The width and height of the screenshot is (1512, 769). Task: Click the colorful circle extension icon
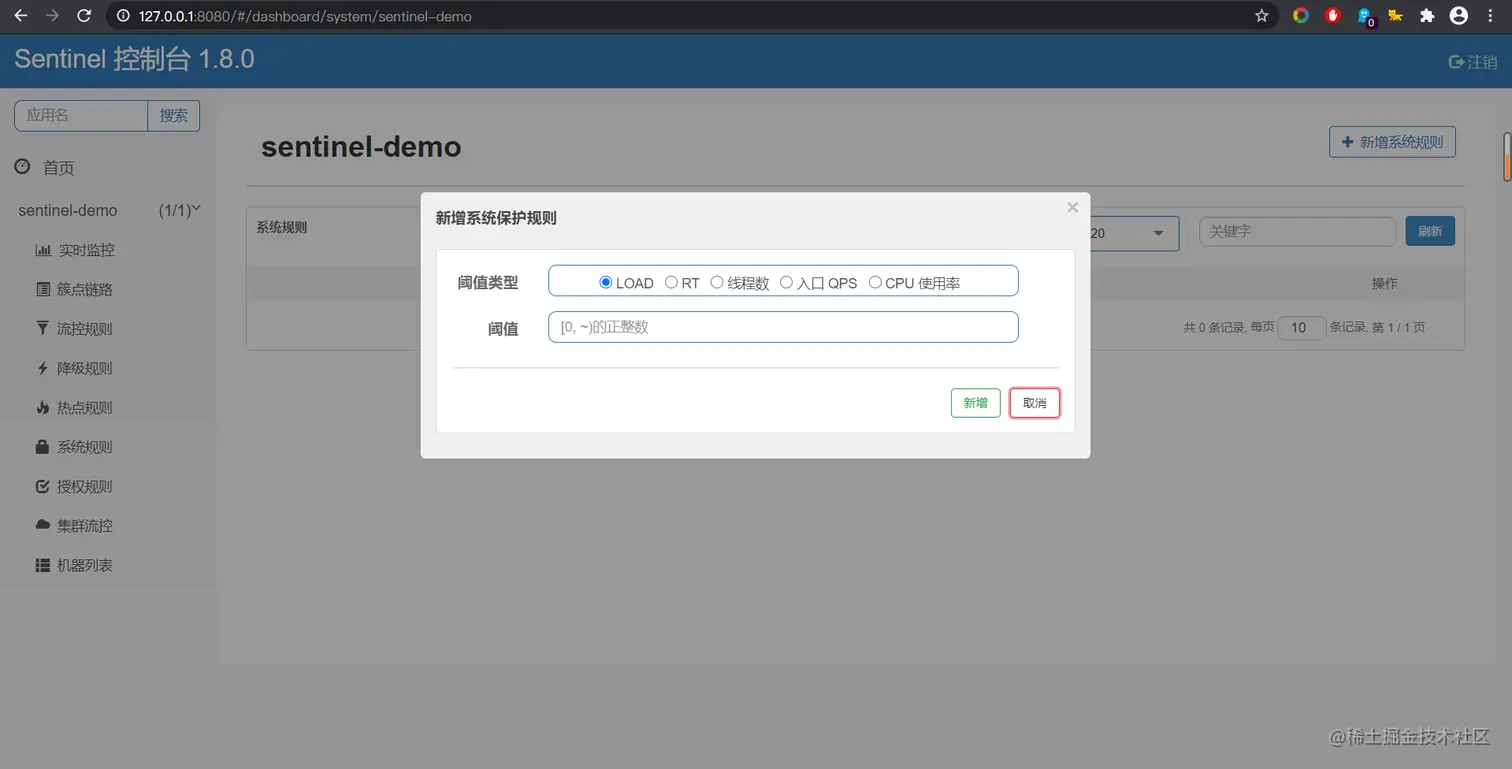pos(1301,16)
